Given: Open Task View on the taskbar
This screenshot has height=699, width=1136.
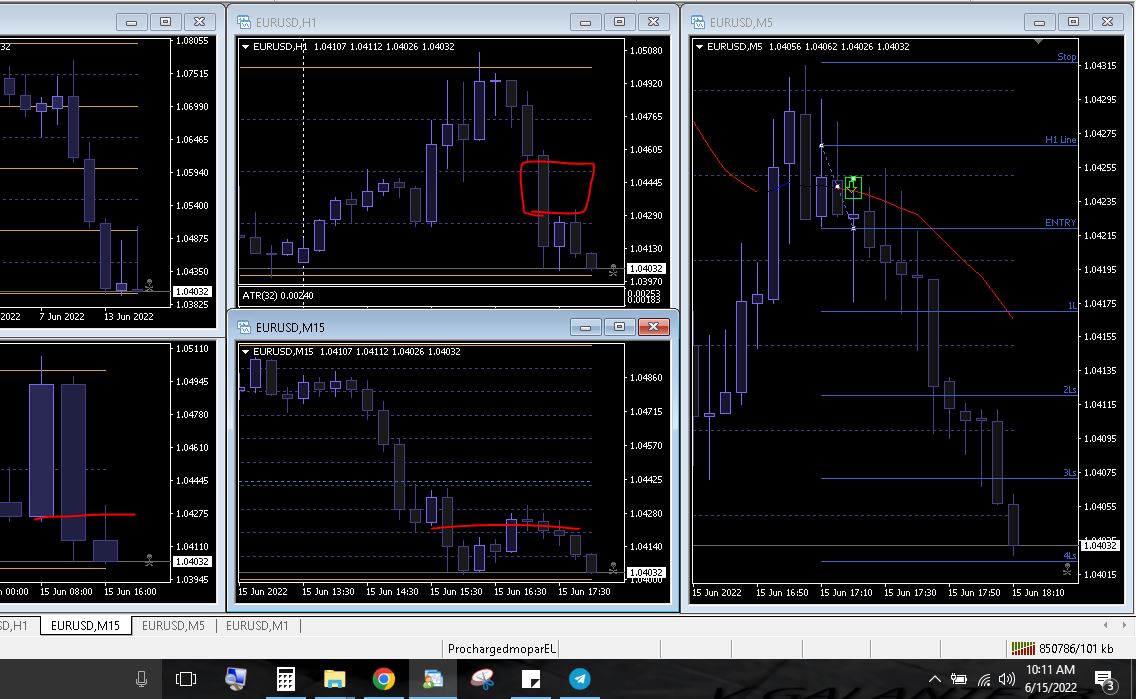Looking at the screenshot, I should tap(186, 679).
